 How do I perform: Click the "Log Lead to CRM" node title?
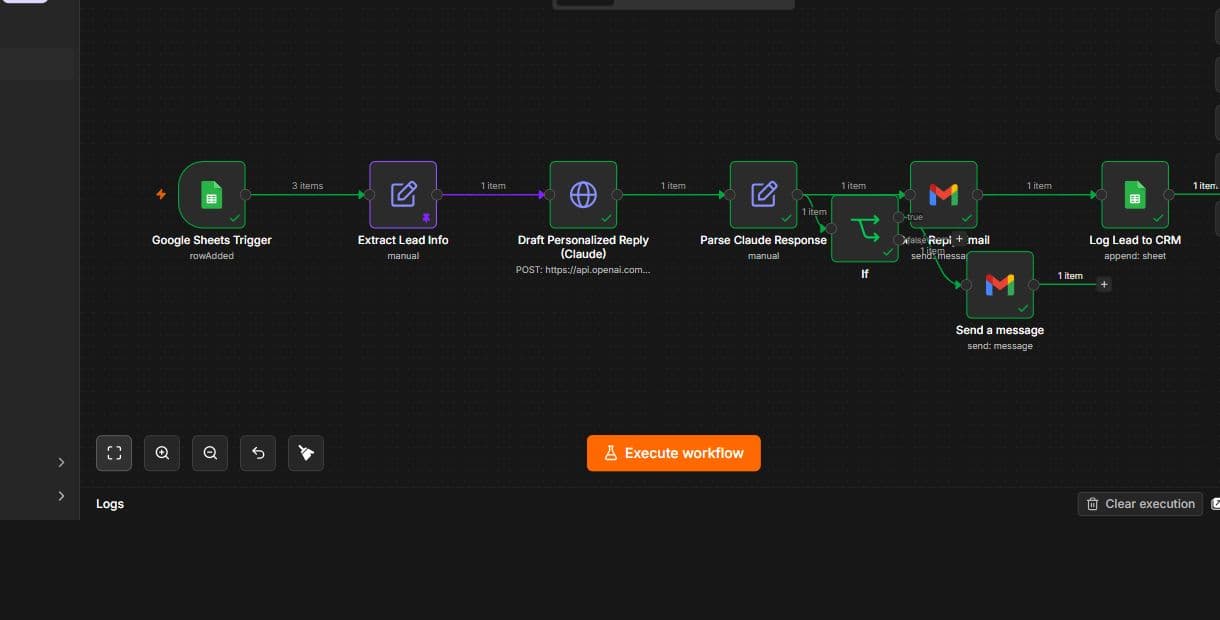pos(1135,240)
